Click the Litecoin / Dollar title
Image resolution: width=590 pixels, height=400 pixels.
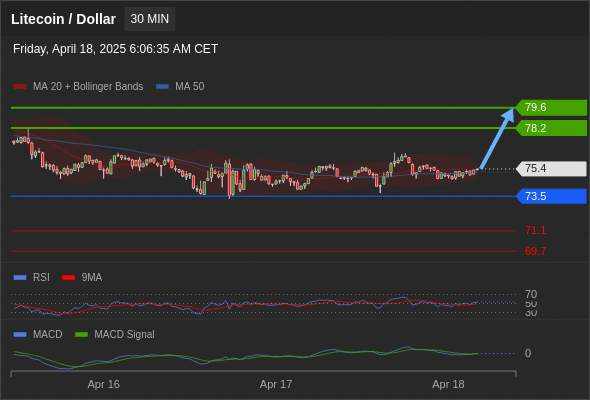click(63, 19)
